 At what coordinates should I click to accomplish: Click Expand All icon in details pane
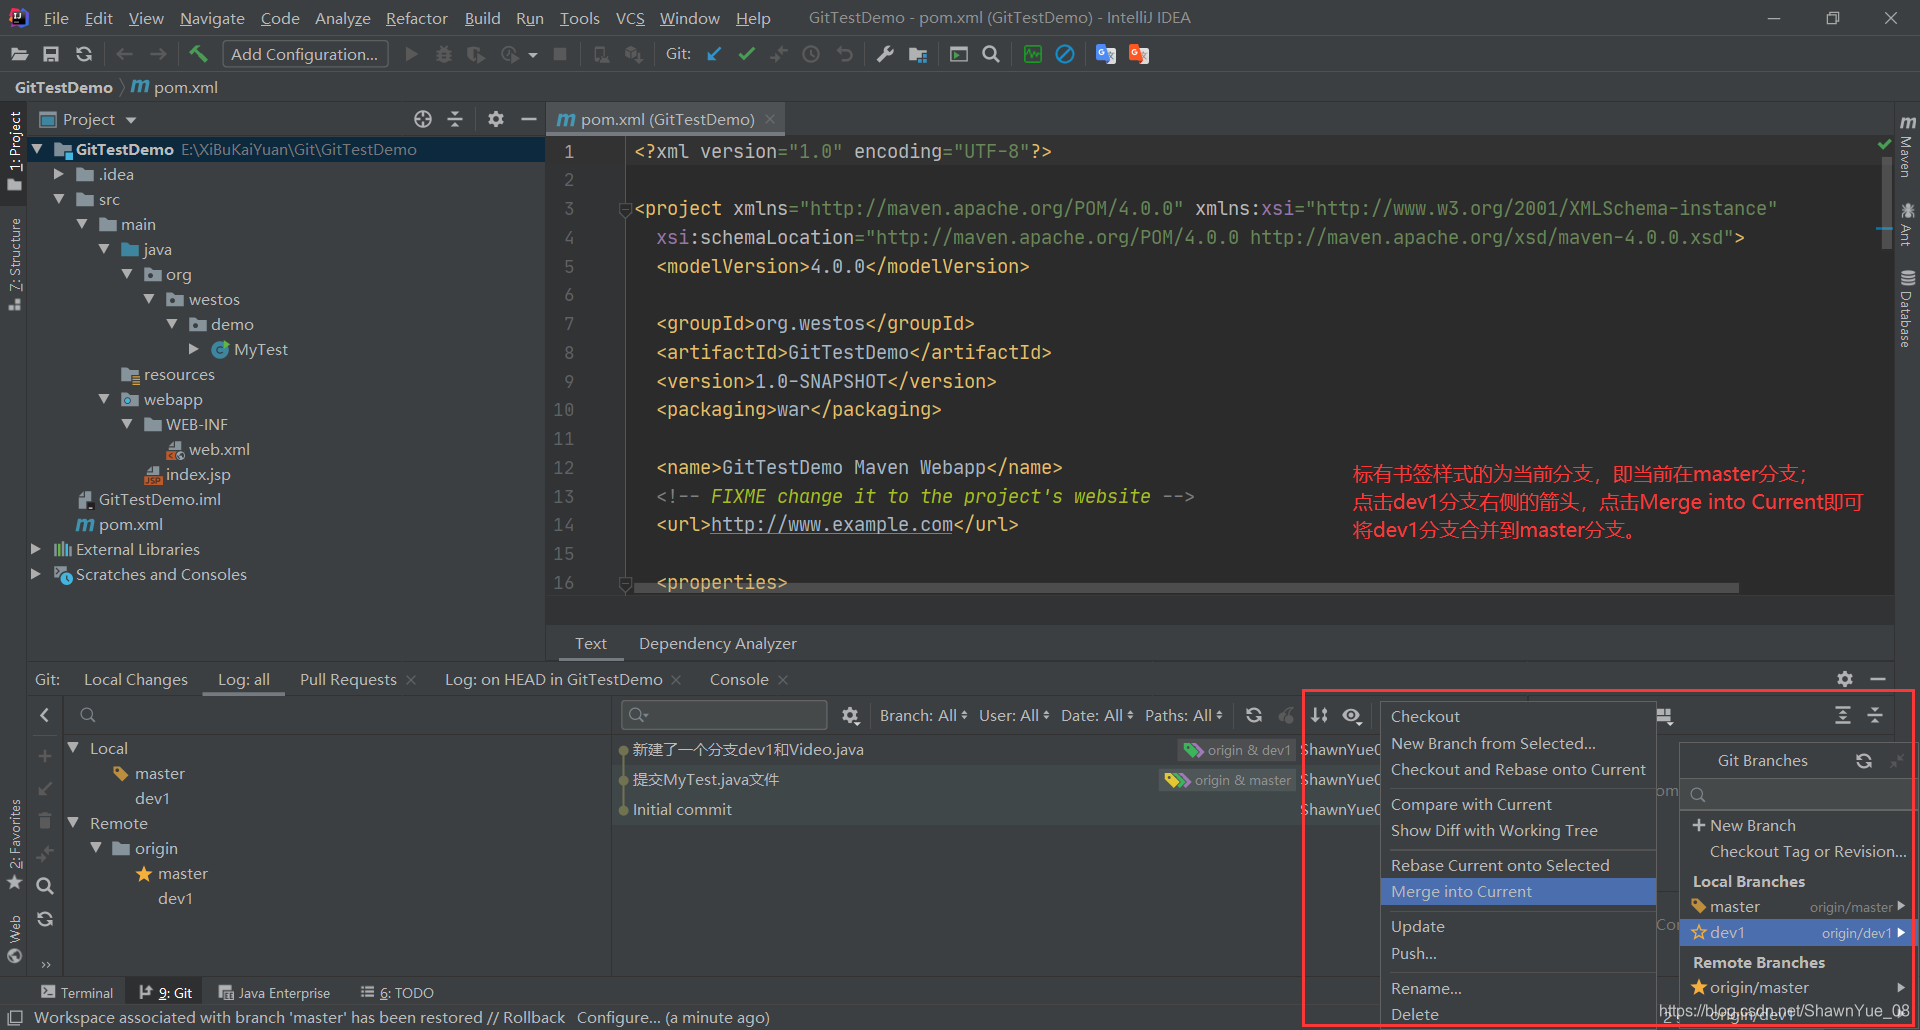point(1843,715)
